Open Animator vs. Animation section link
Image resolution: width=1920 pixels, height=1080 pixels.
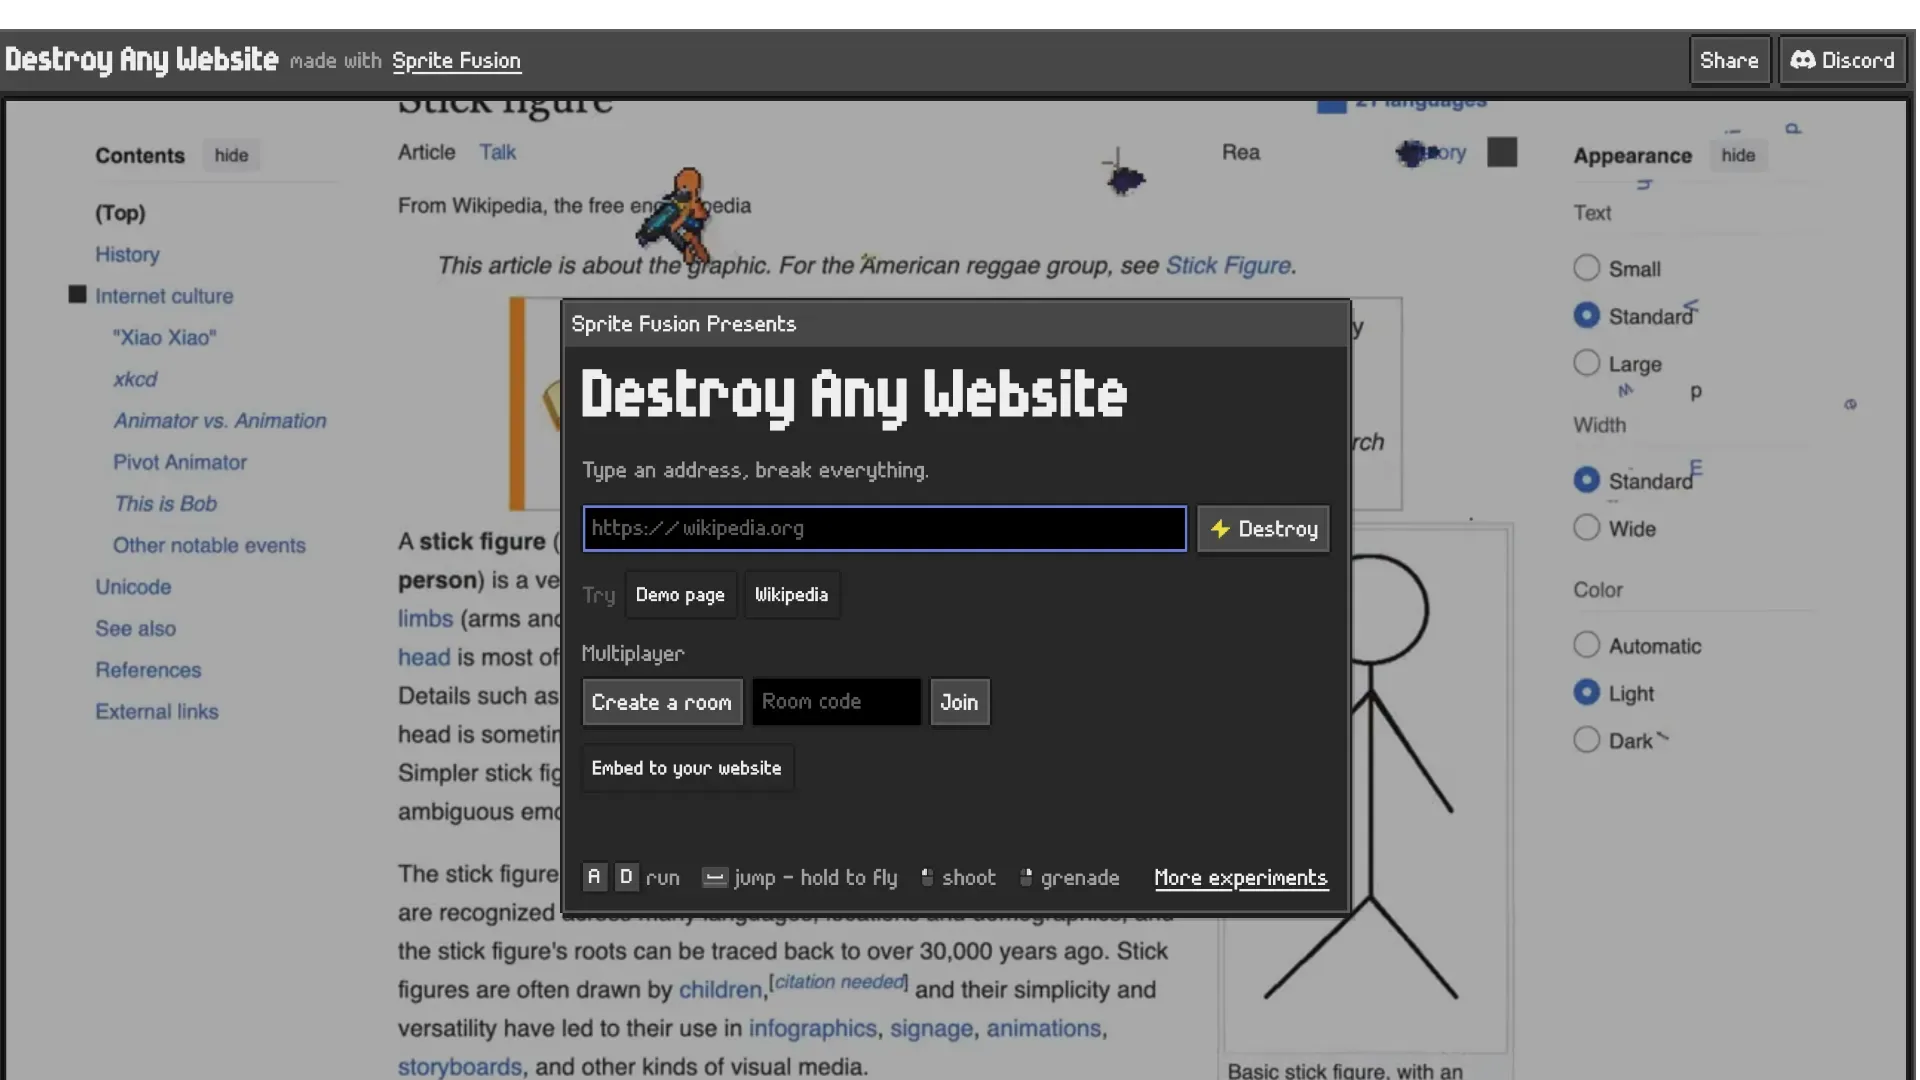pos(220,420)
